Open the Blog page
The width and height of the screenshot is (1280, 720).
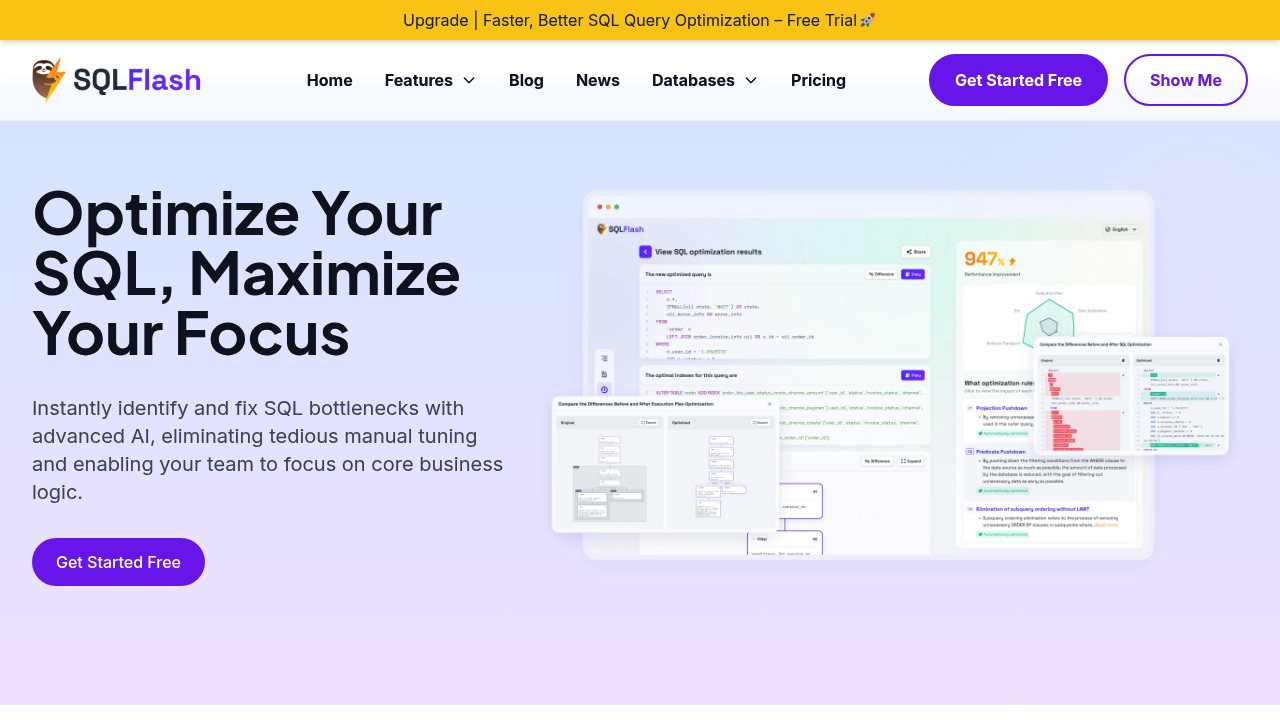click(x=526, y=80)
